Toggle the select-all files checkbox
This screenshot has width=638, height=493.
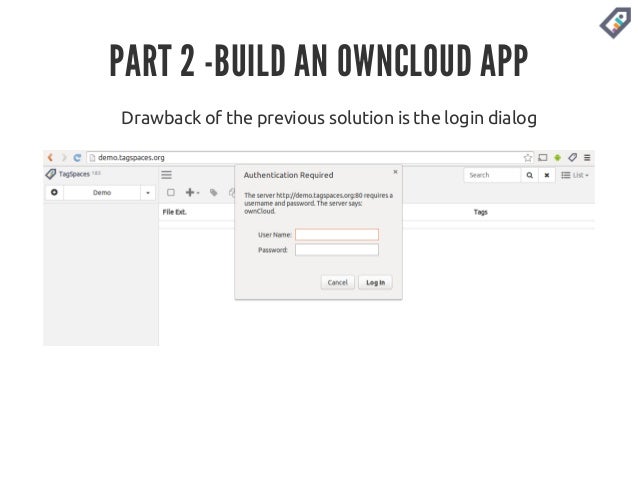click(x=171, y=192)
